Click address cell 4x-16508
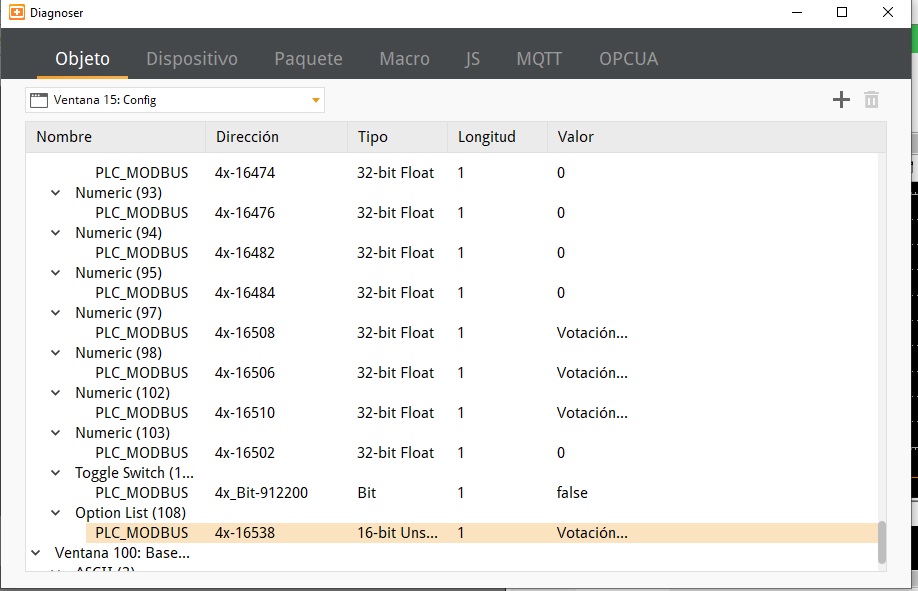The height and width of the screenshot is (591, 918). (245, 333)
